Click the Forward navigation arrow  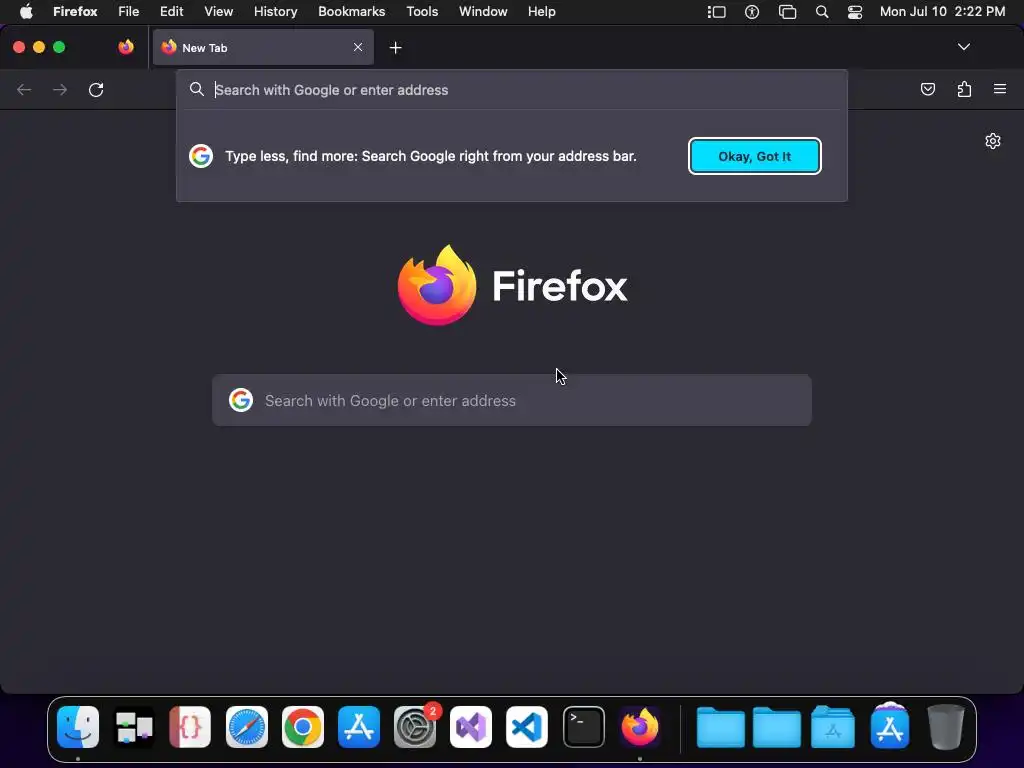point(60,89)
